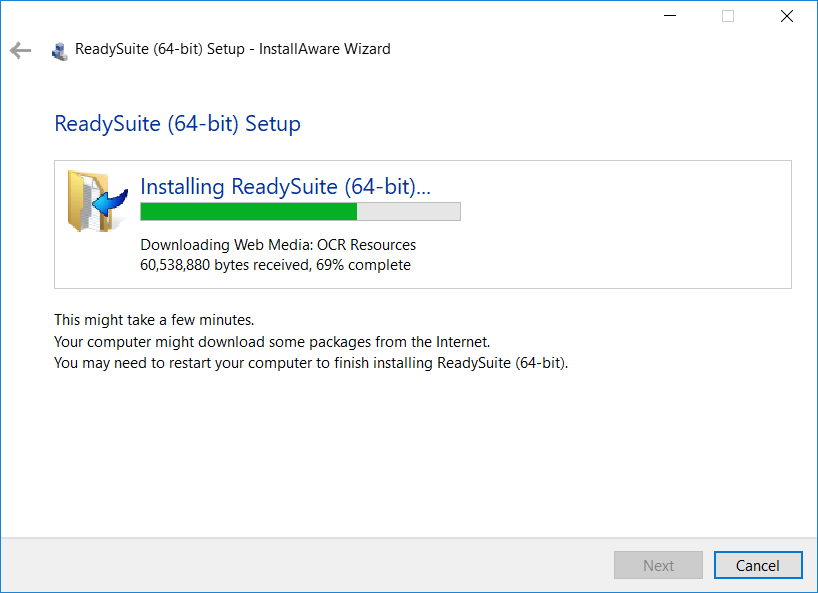Click the InstallAware setup icon in title
Viewport: 818px width, 593px height.
[x=59, y=51]
